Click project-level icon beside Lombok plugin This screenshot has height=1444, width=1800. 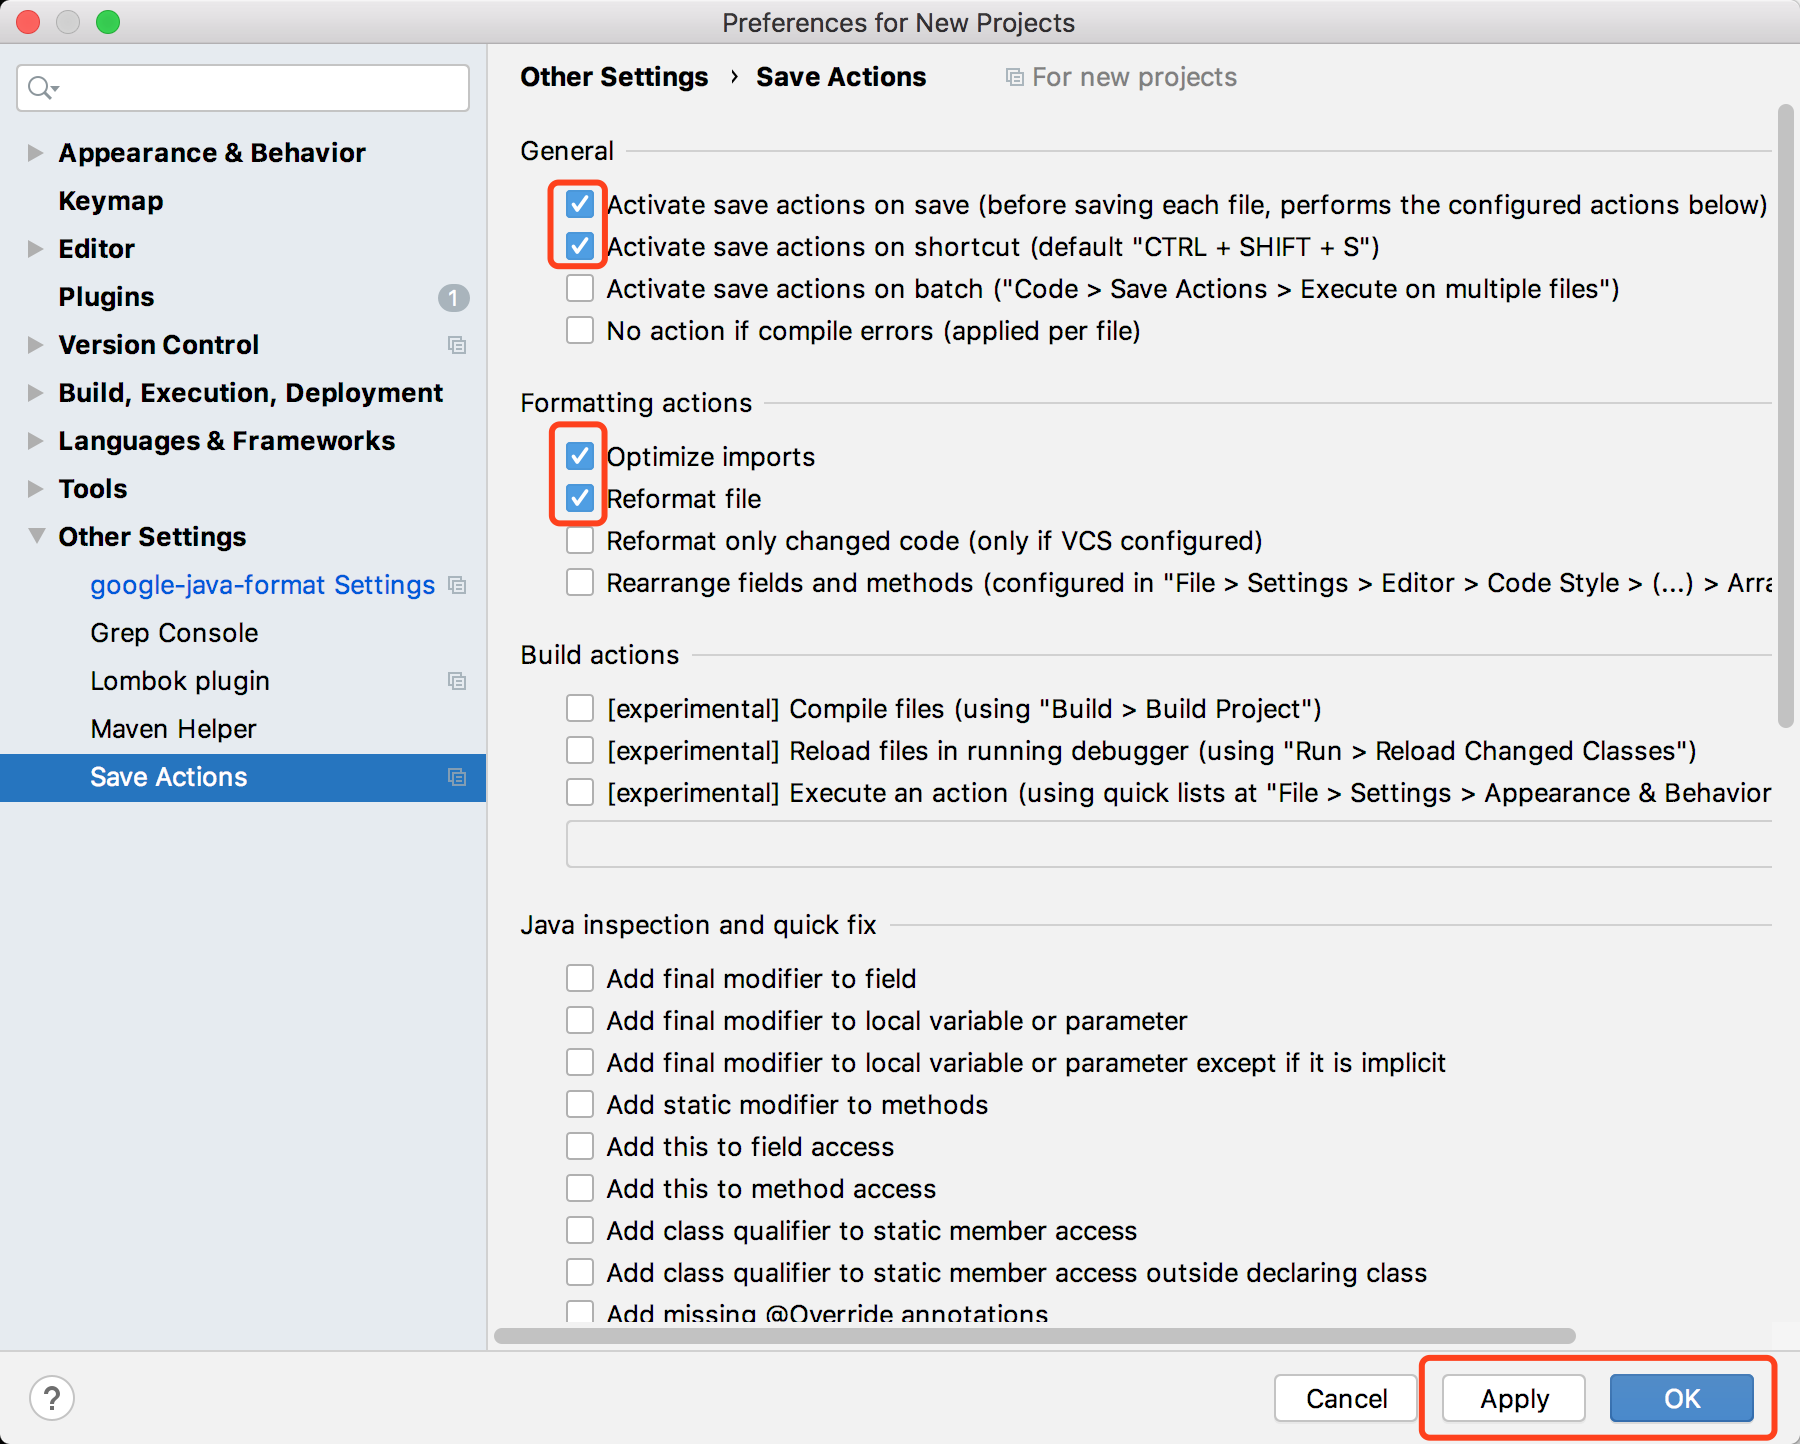tap(457, 681)
